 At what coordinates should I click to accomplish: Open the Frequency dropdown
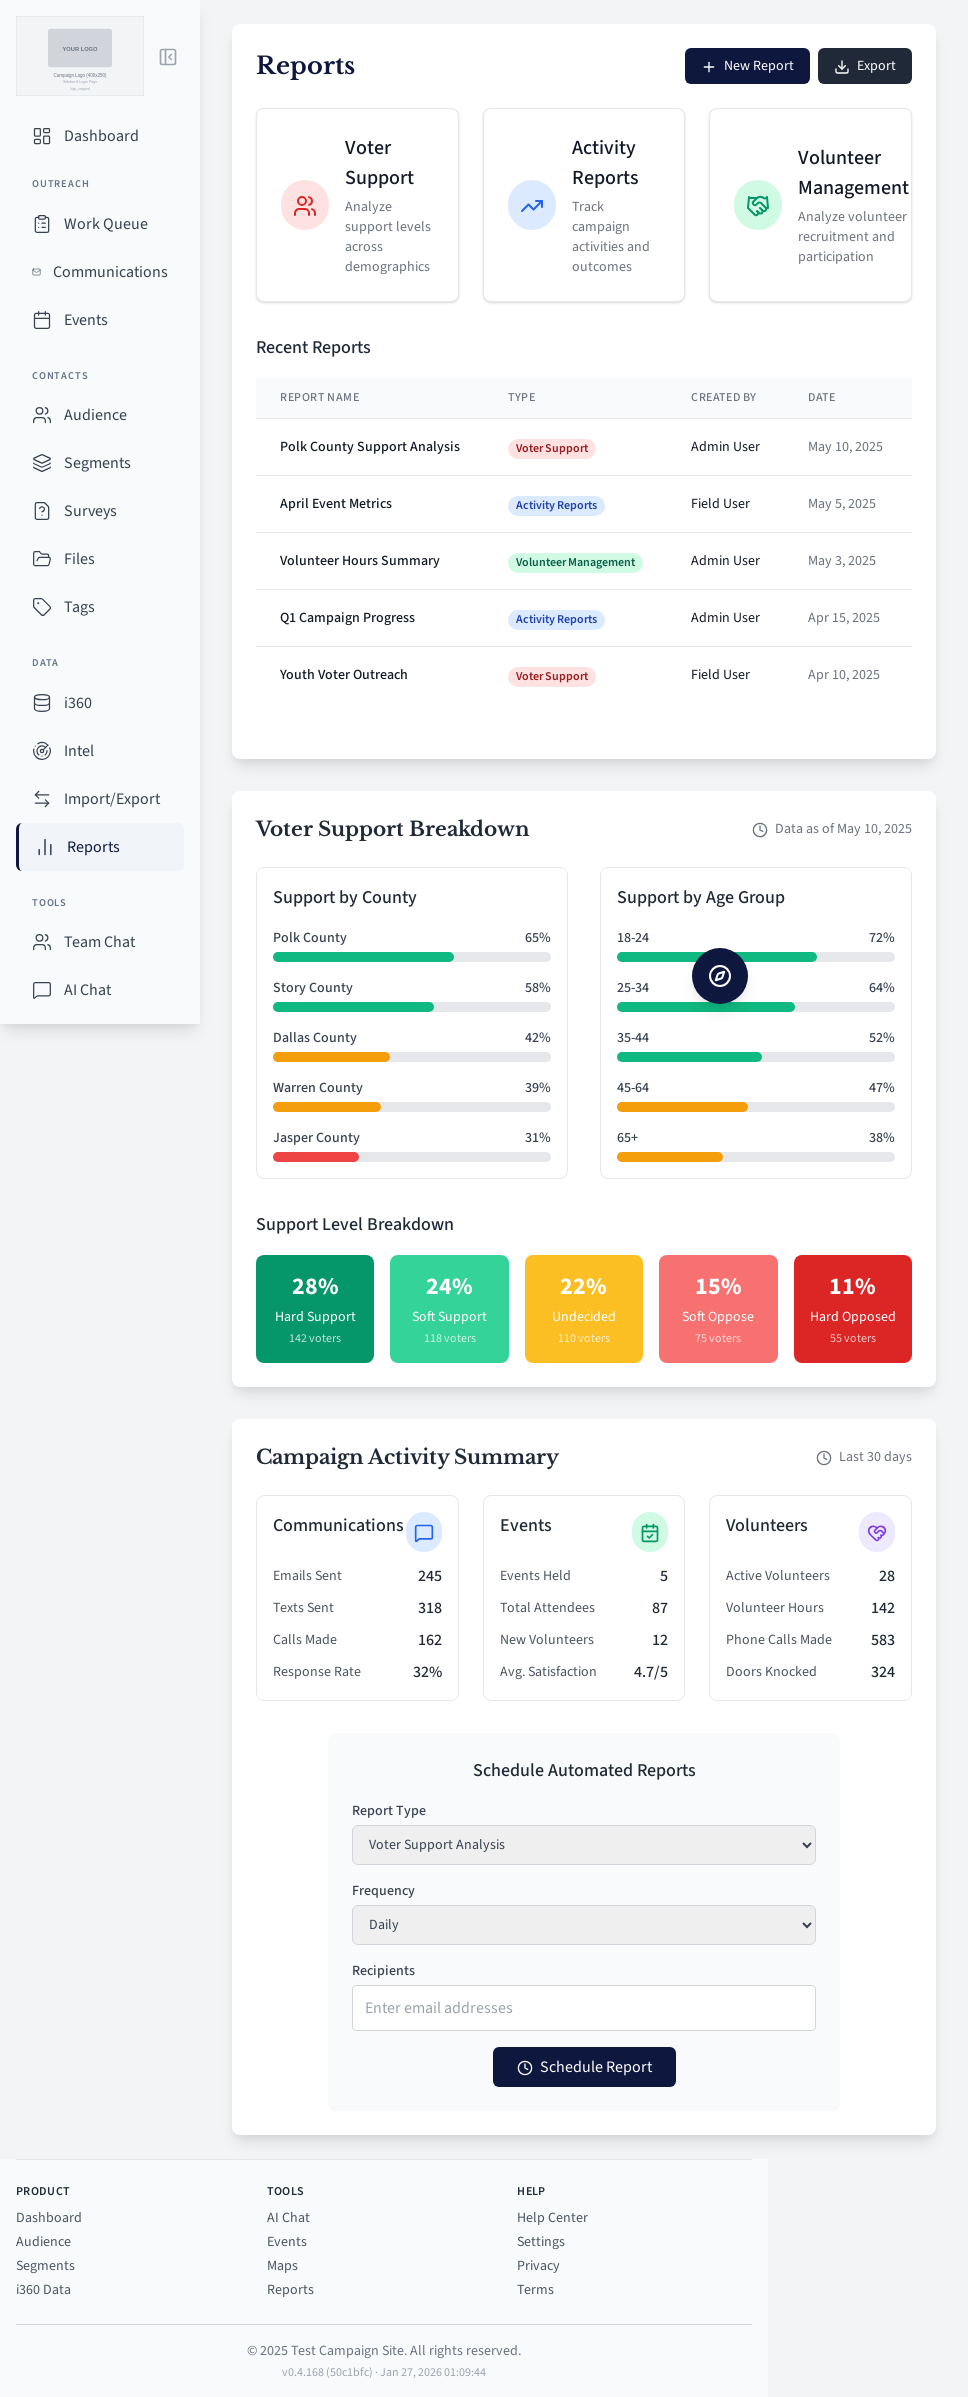[584, 1925]
